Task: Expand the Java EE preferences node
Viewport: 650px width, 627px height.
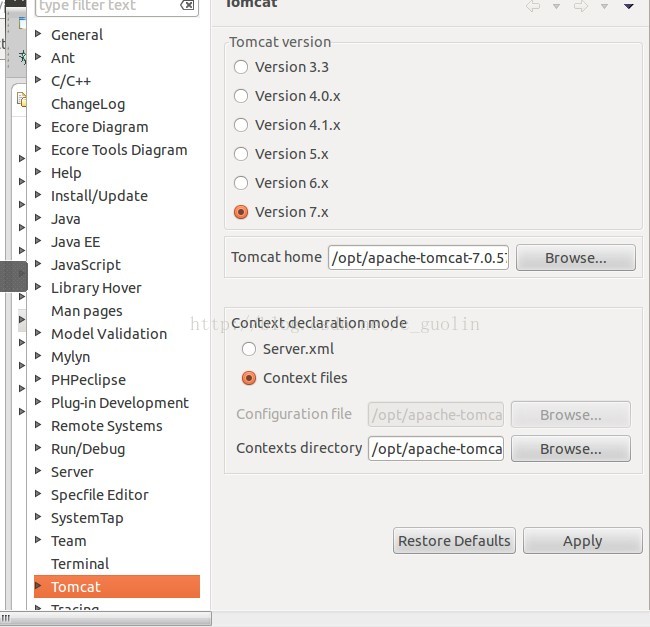Action: 38,240
